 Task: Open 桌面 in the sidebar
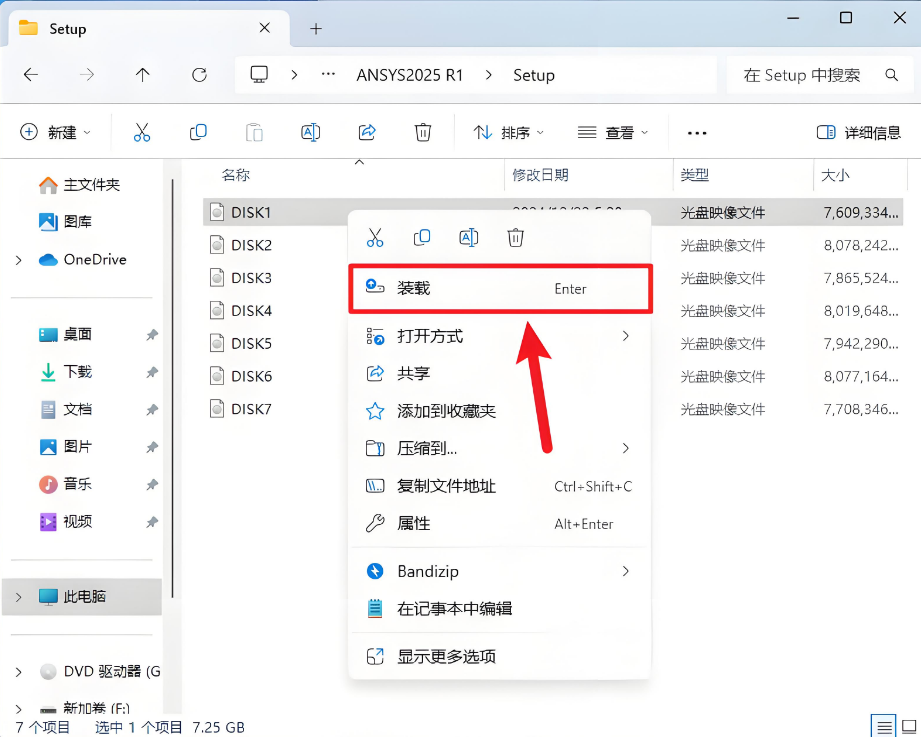pos(65,334)
